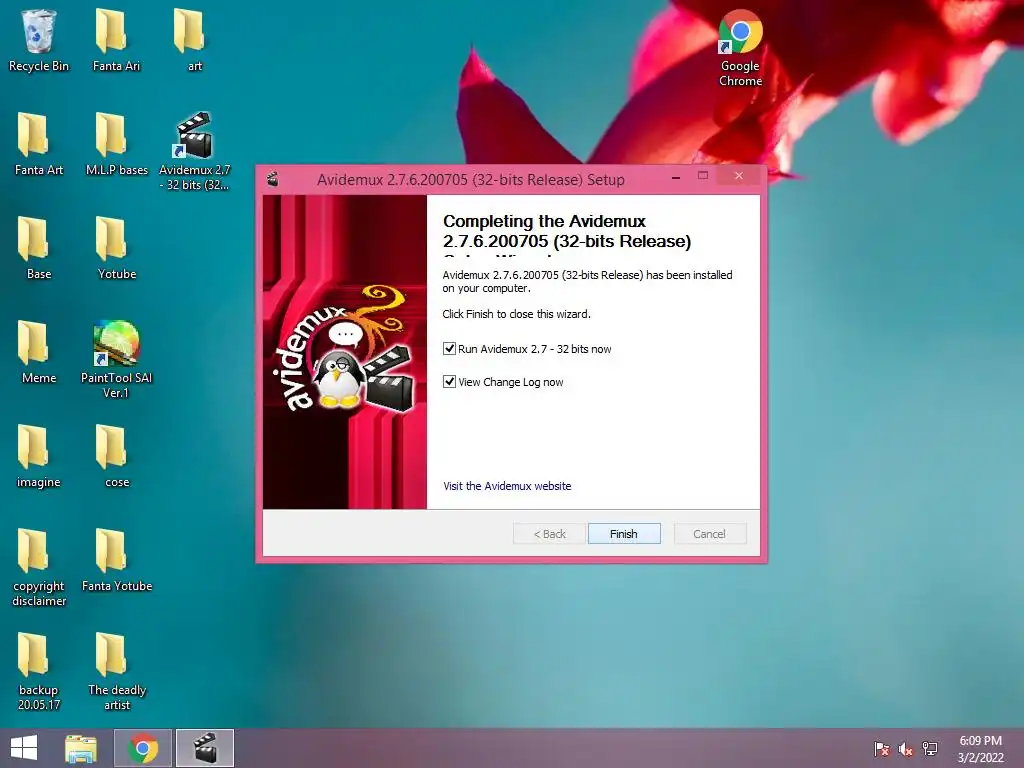Close the Avidemux Setup window

pos(739,176)
